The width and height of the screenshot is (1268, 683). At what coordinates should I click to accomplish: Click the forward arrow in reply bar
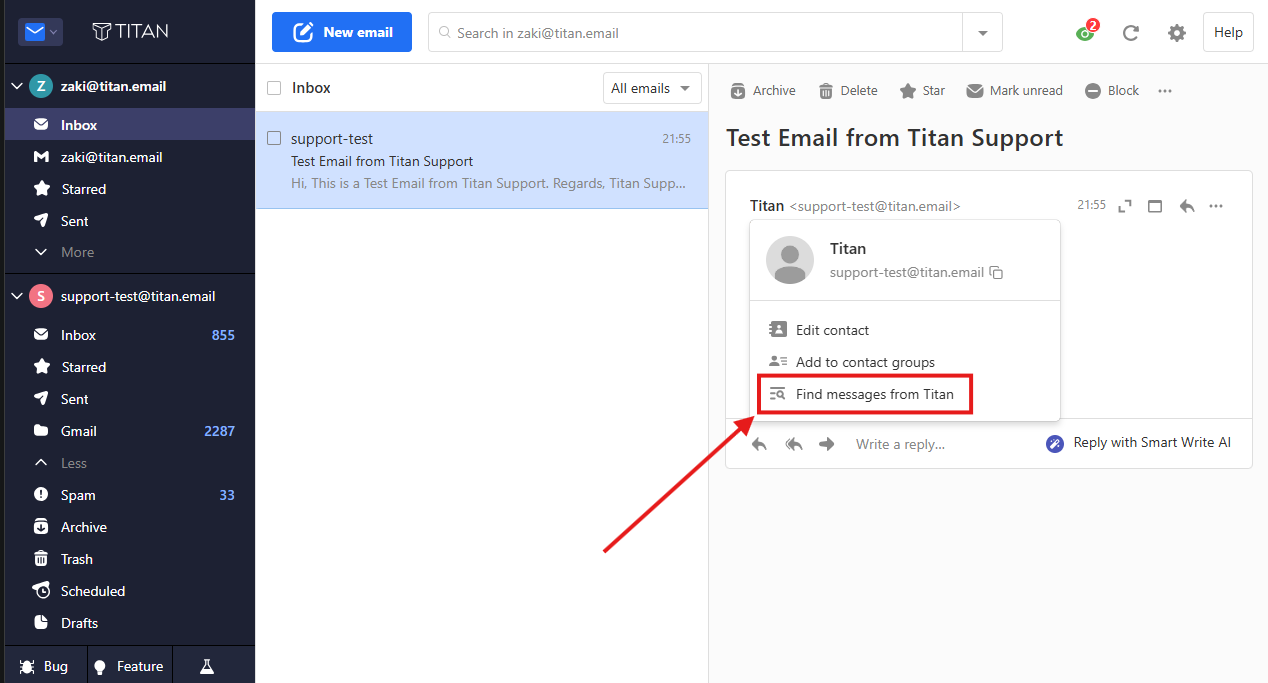827,444
